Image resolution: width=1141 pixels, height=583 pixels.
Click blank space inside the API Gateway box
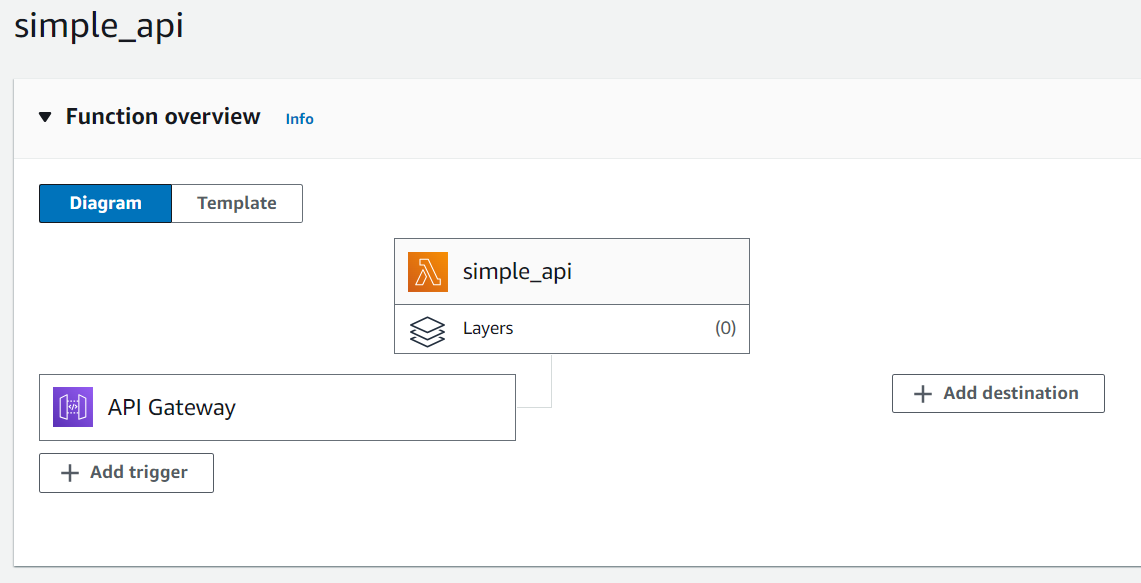click(380, 407)
